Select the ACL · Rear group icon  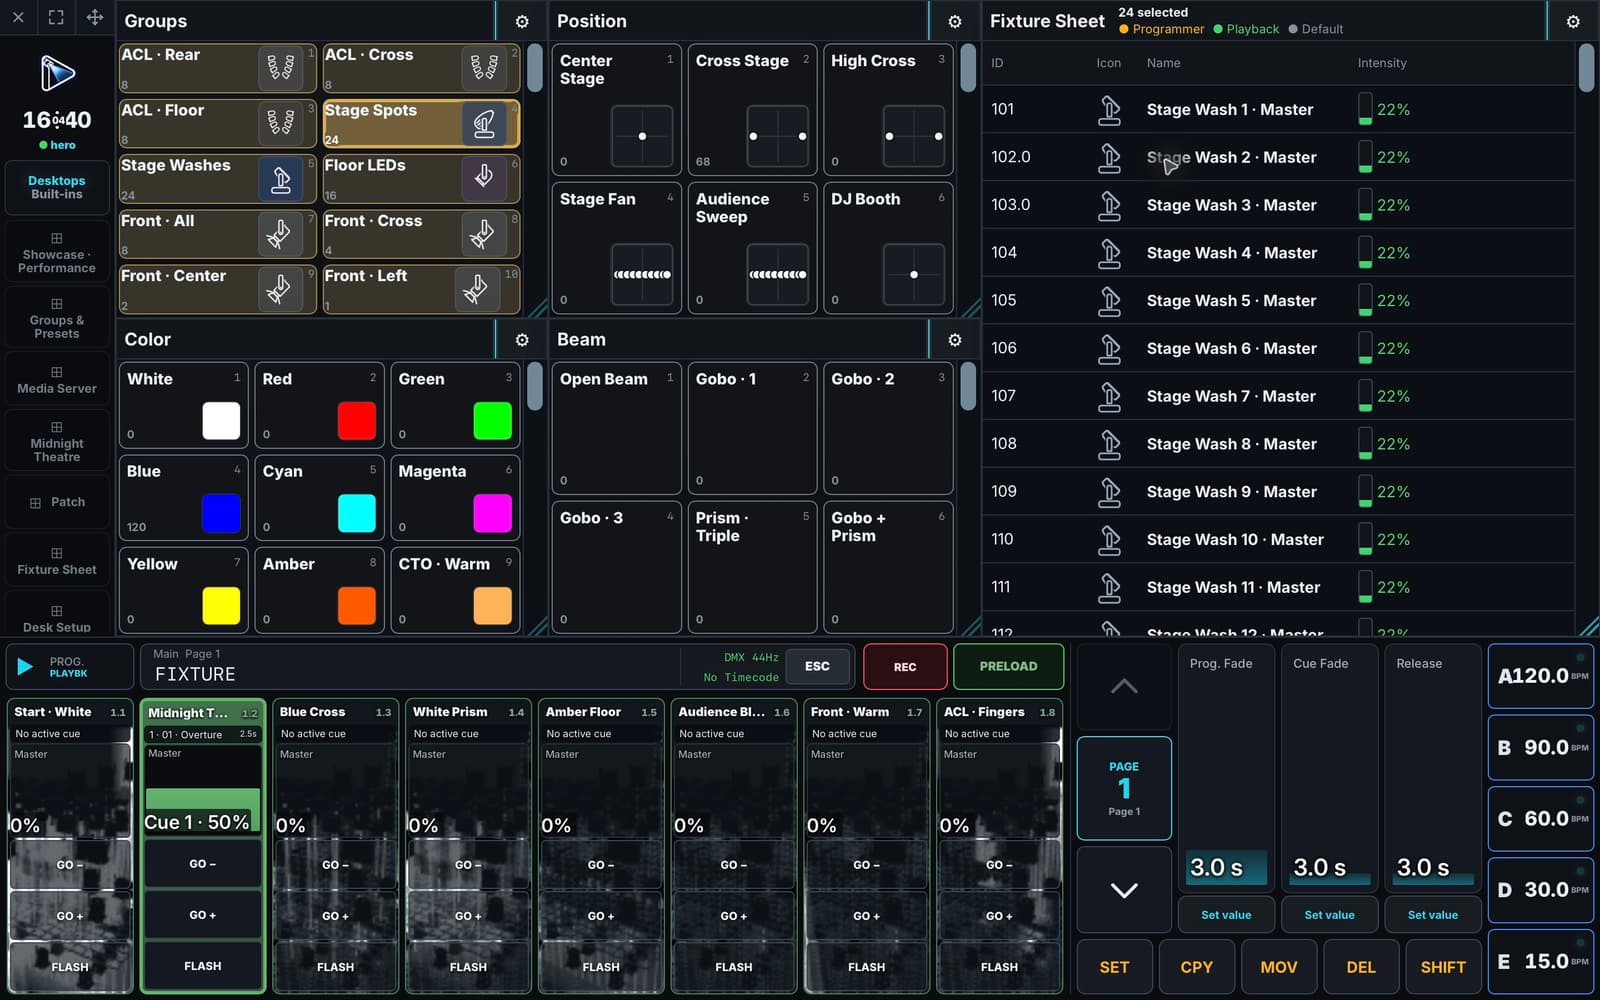(x=281, y=68)
